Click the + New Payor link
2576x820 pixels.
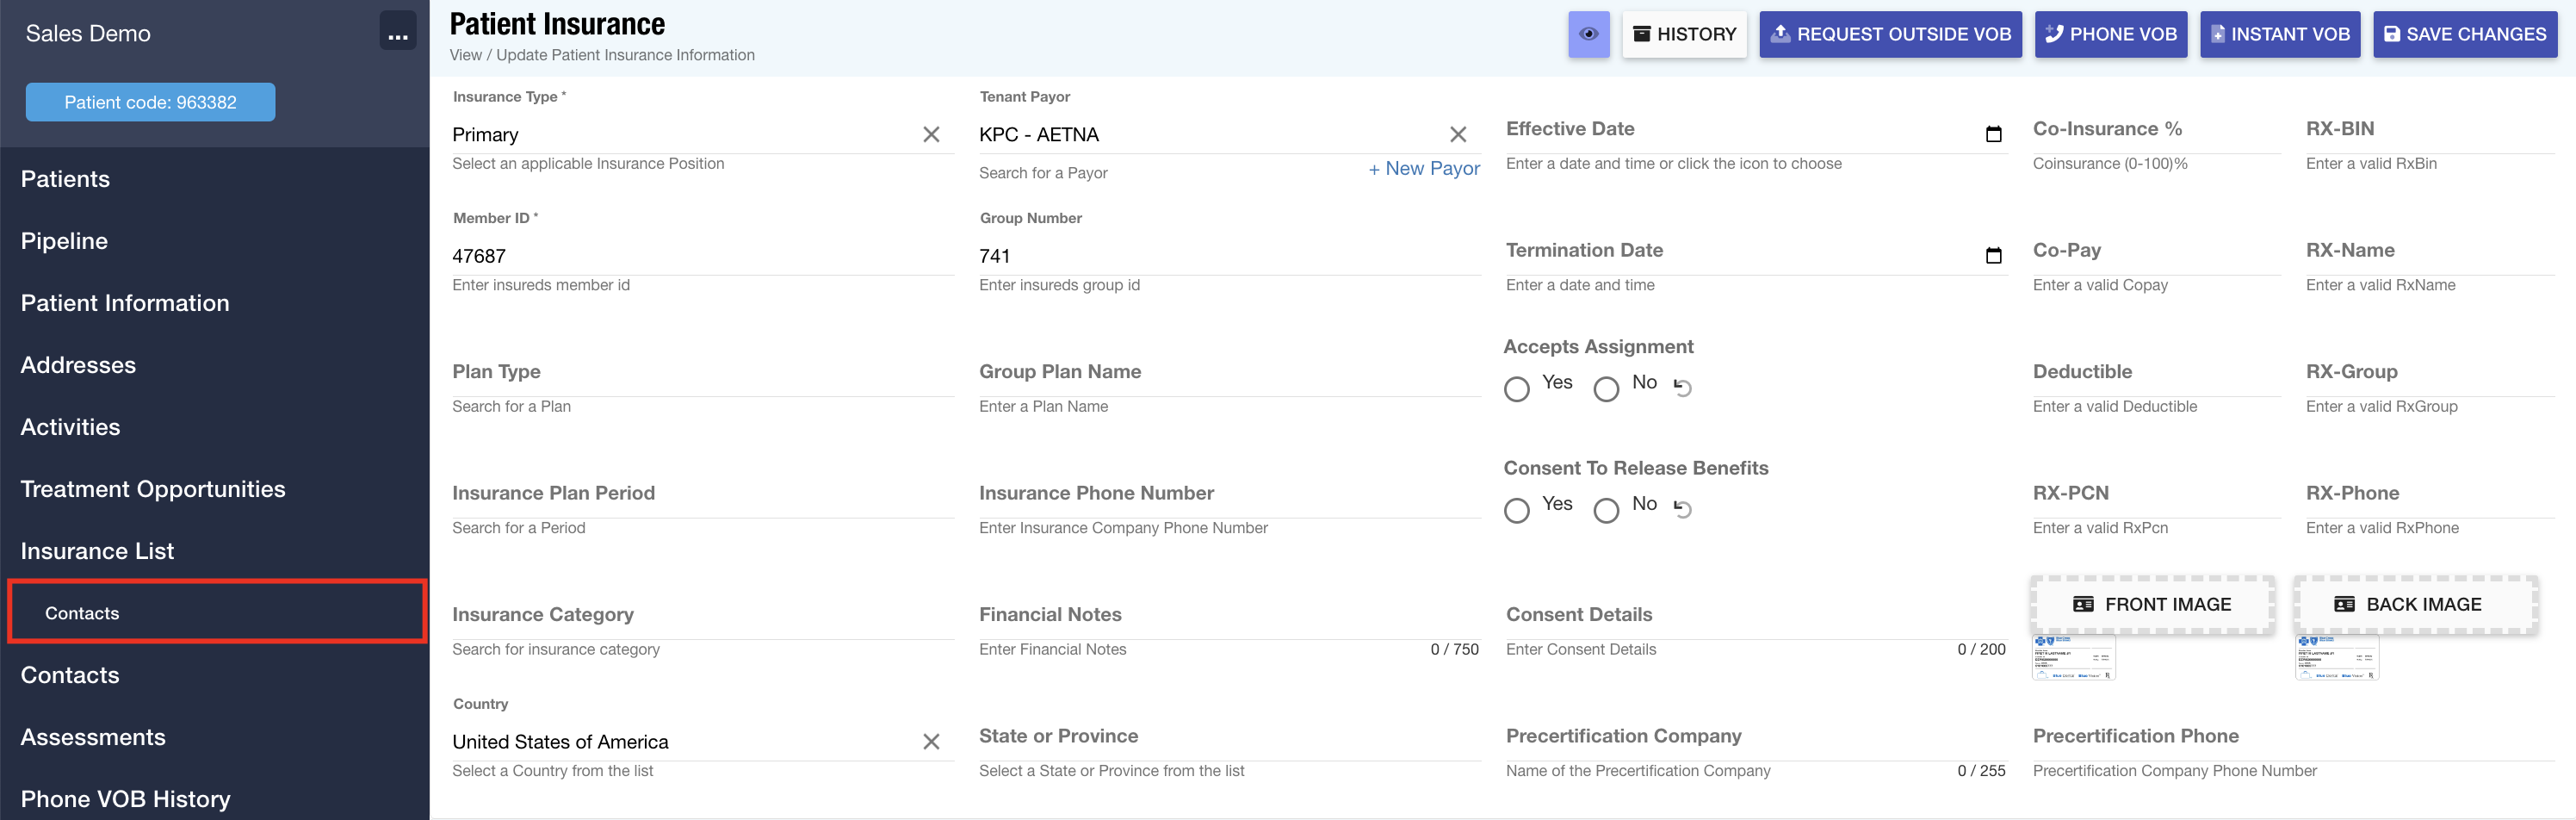pyautogui.click(x=1423, y=169)
